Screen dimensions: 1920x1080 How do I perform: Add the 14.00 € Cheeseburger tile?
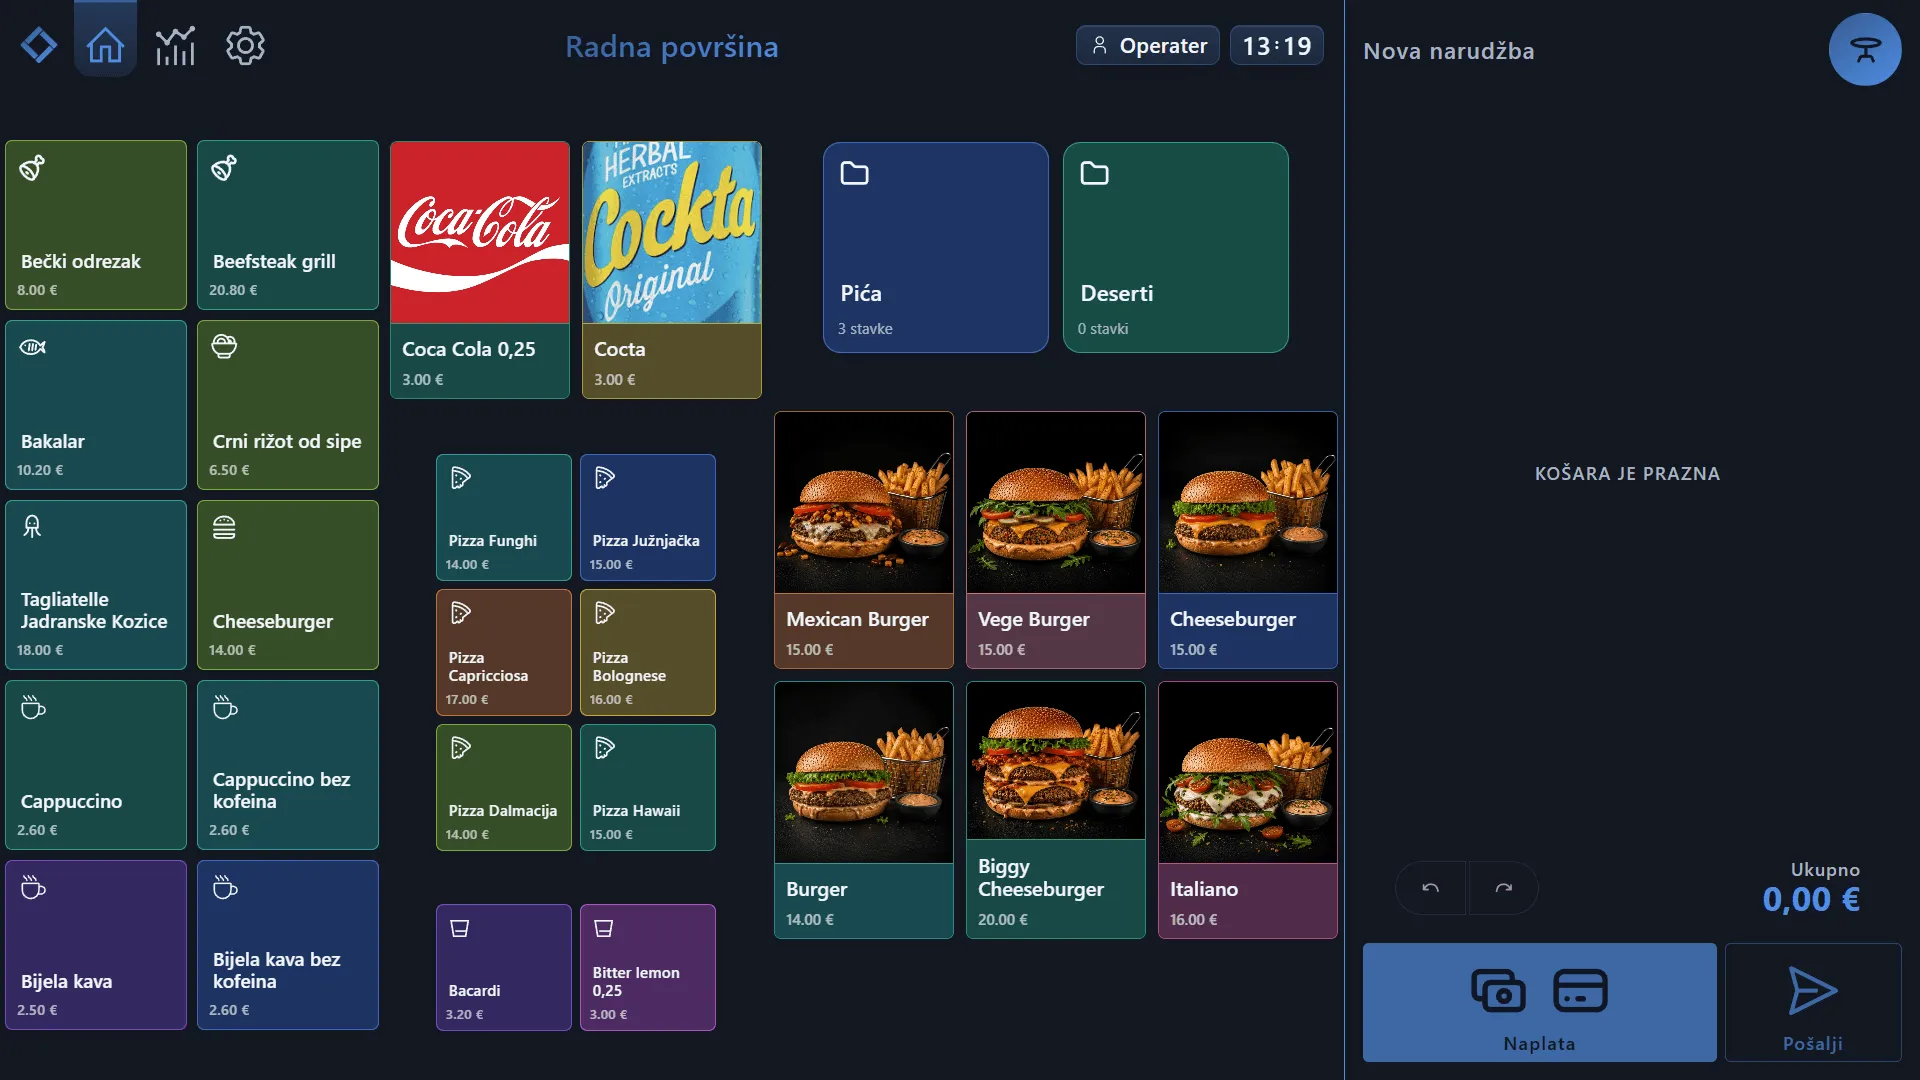pos(288,585)
